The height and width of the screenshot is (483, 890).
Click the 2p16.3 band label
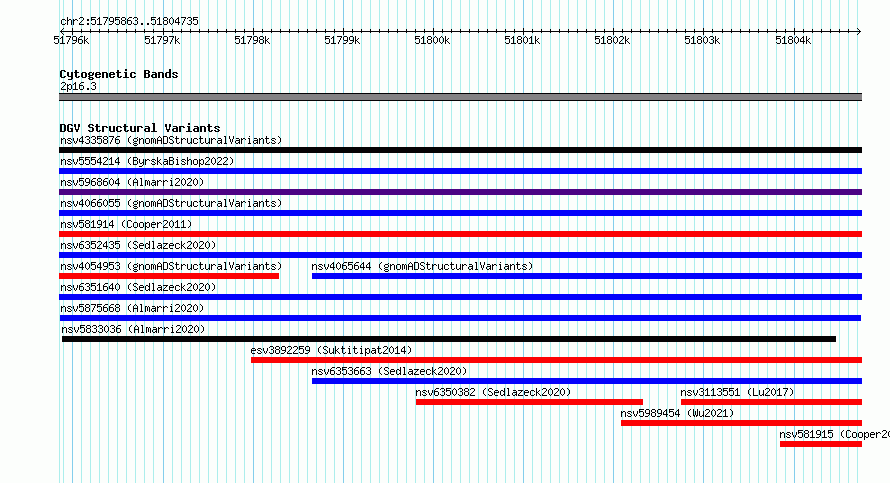point(78,86)
